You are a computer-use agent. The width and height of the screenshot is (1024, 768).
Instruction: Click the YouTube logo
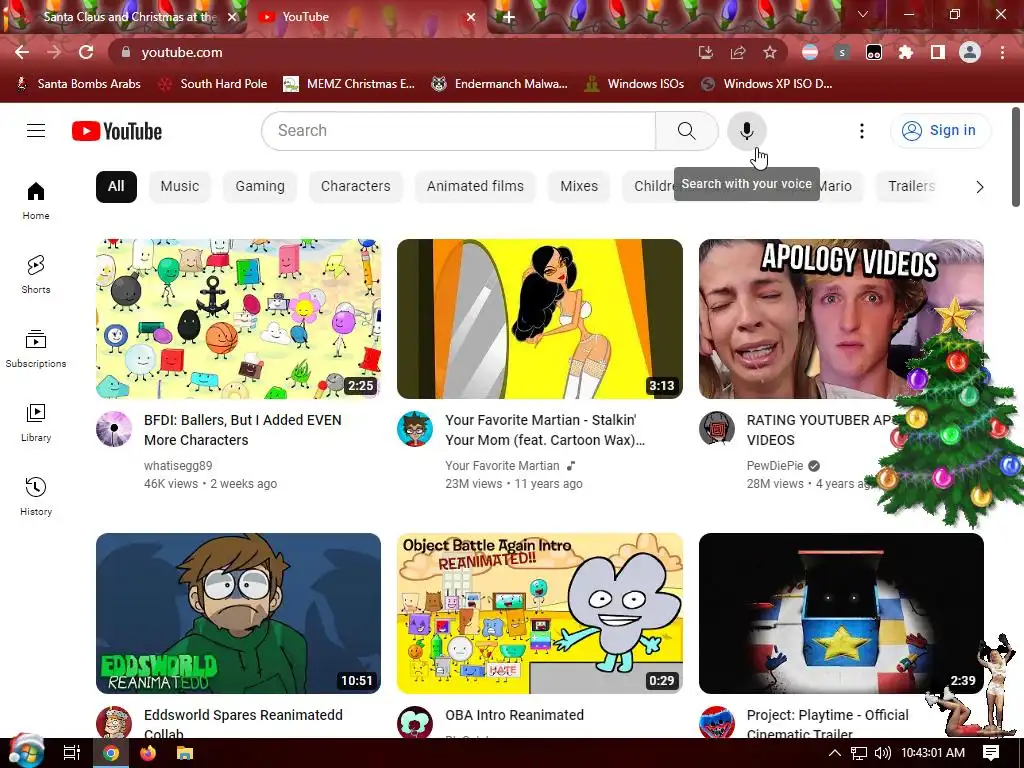(117, 131)
